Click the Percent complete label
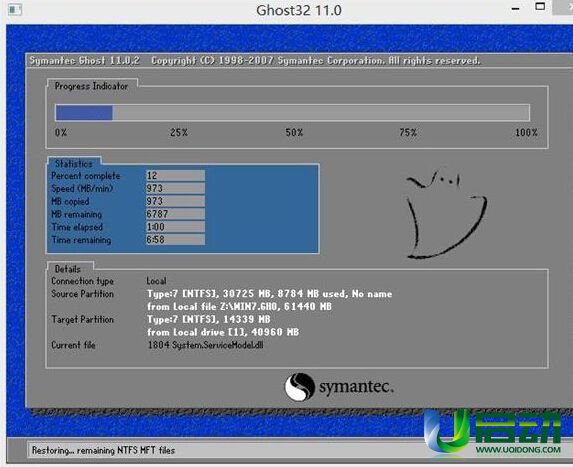Screen dimensions: 573x467 tap(86, 176)
